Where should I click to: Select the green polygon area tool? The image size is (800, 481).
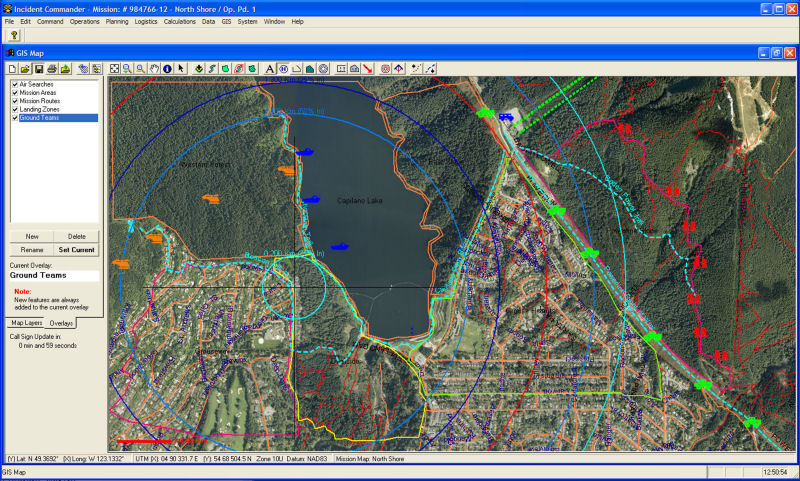coord(226,68)
